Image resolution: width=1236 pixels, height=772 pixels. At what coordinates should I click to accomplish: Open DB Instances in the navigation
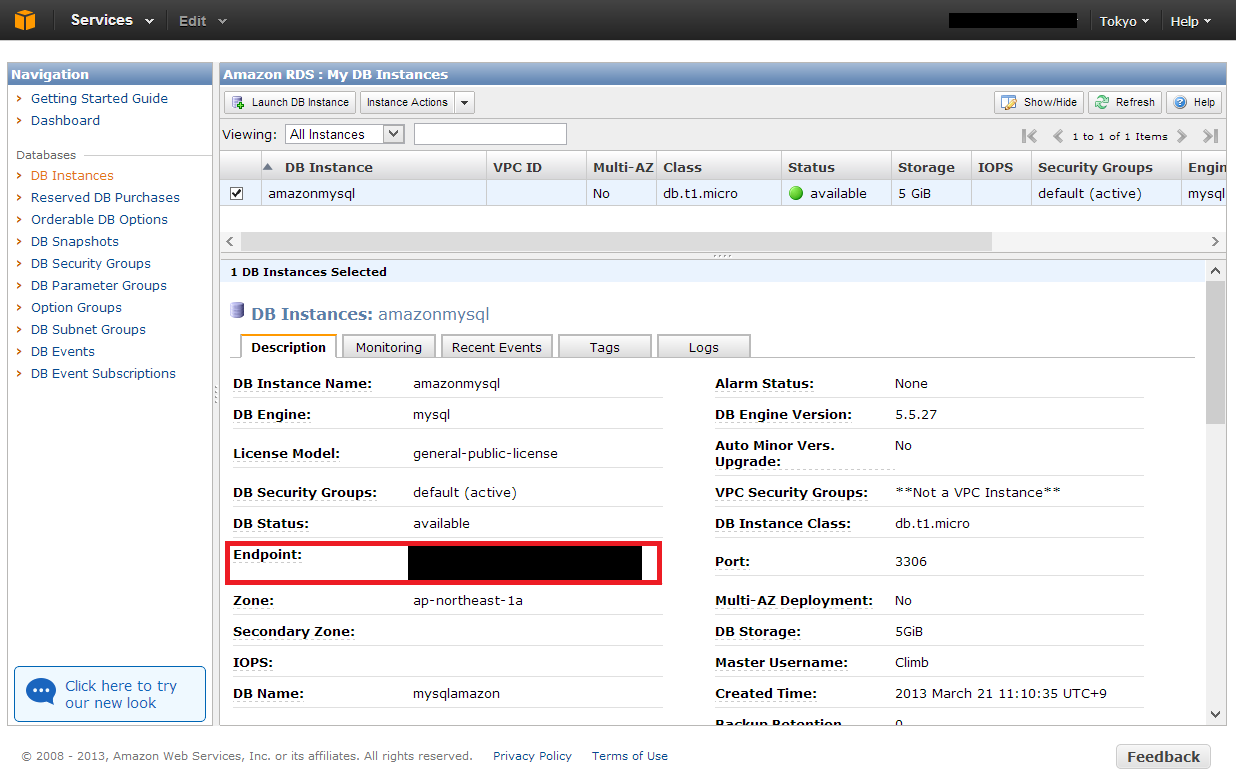pos(72,175)
